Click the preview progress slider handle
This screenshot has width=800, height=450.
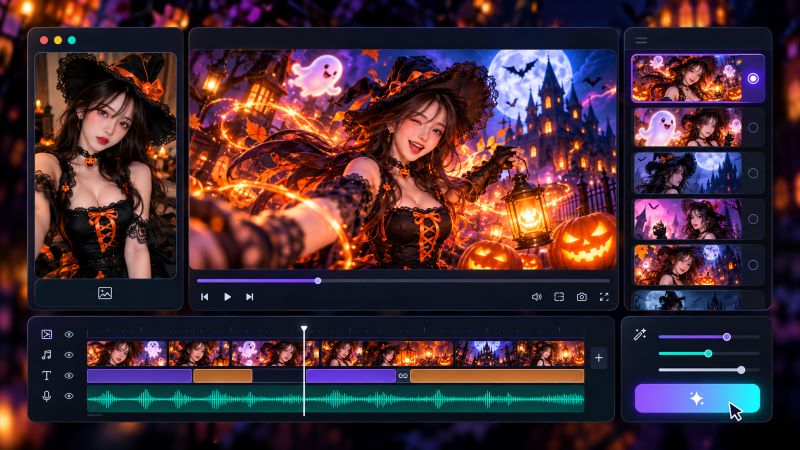[318, 281]
